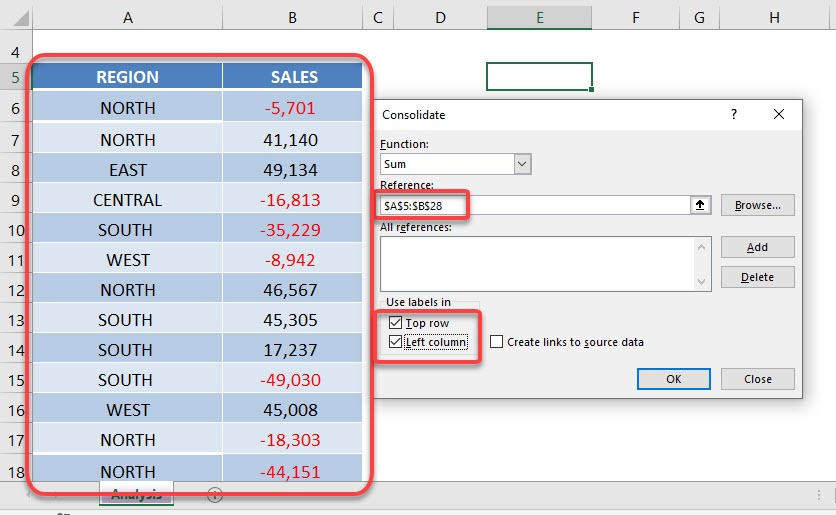
Task: Click the Browse... button
Action: (x=757, y=205)
